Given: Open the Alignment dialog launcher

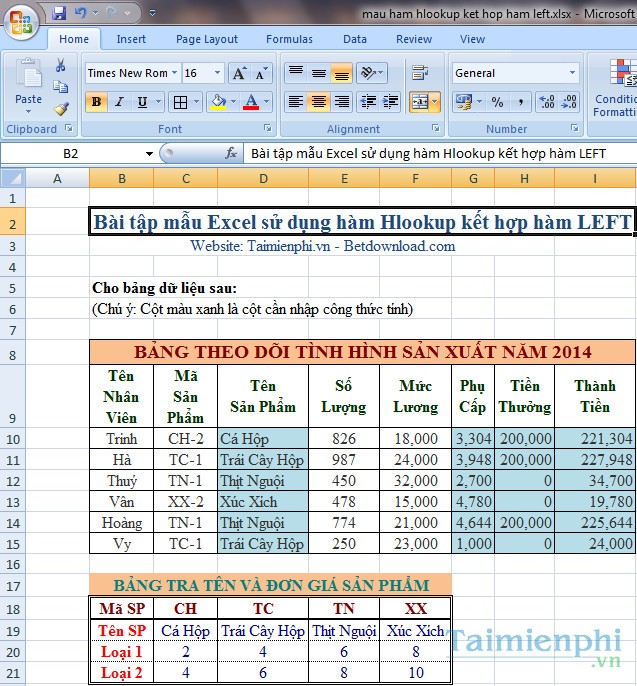Looking at the screenshot, I should [436, 128].
